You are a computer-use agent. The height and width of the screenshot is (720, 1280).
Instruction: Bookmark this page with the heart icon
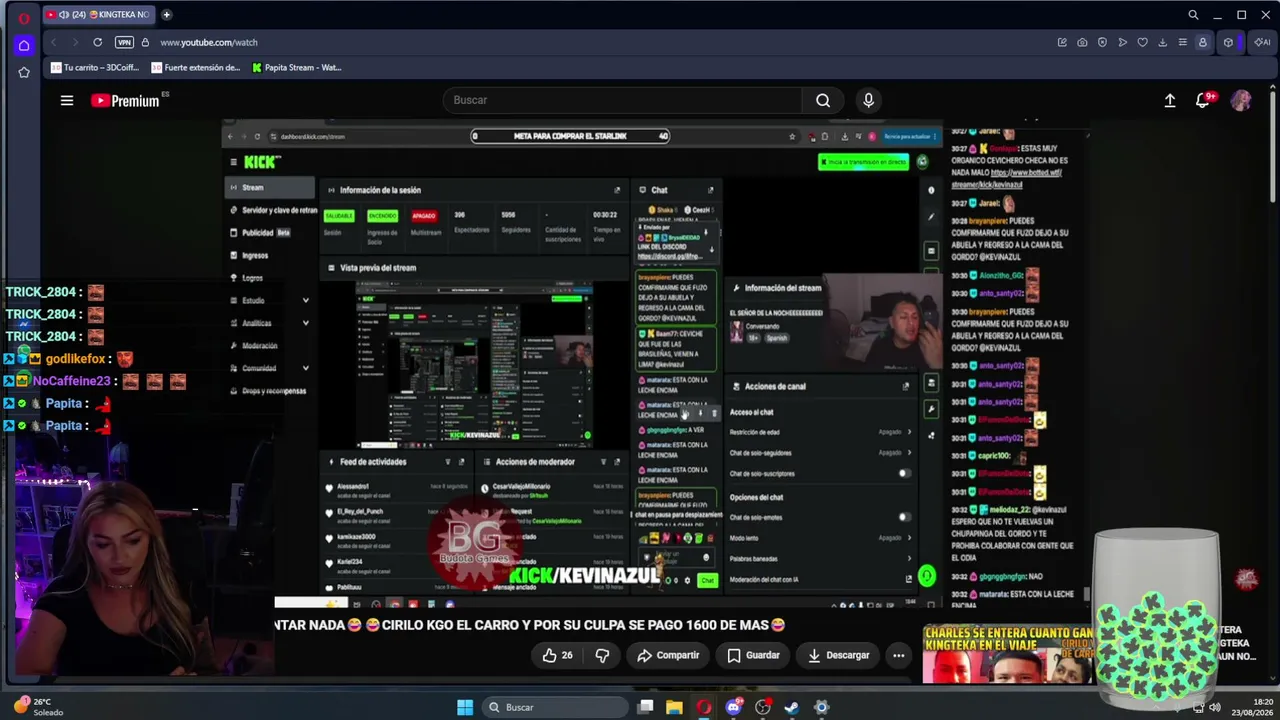1142,42
